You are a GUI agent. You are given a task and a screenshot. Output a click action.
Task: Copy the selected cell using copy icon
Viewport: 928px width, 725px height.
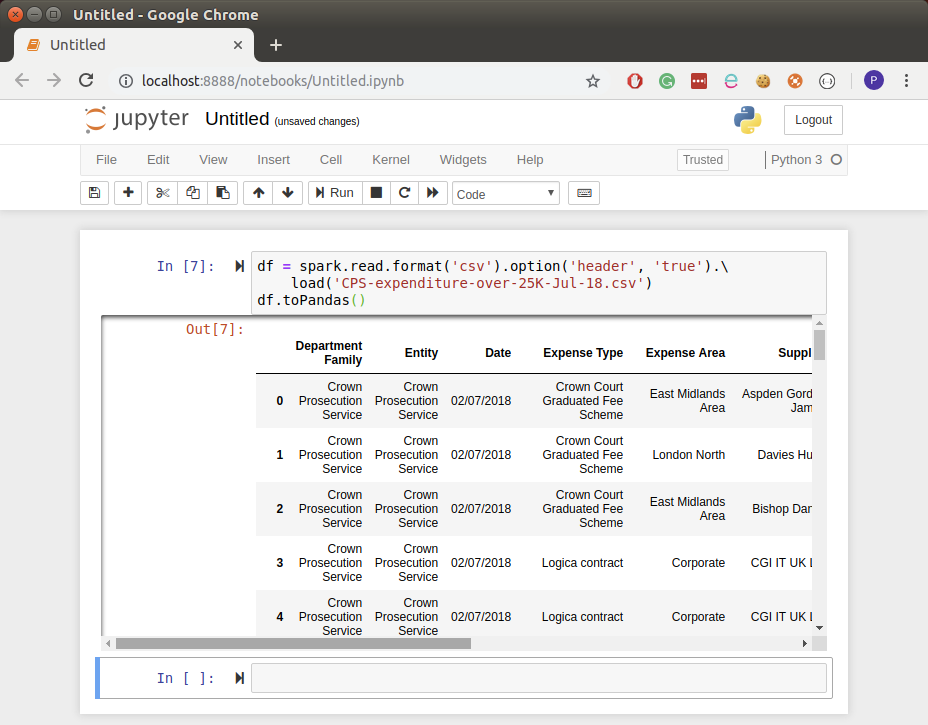pos(192,192)
